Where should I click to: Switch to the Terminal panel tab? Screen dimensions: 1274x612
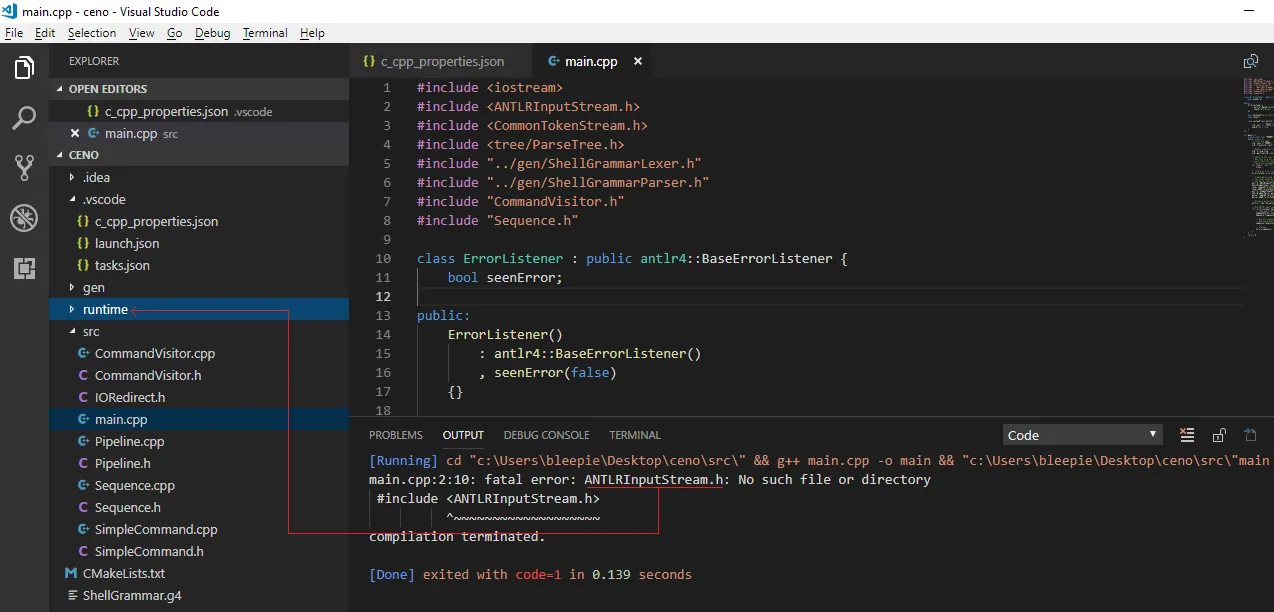[635, 435]
